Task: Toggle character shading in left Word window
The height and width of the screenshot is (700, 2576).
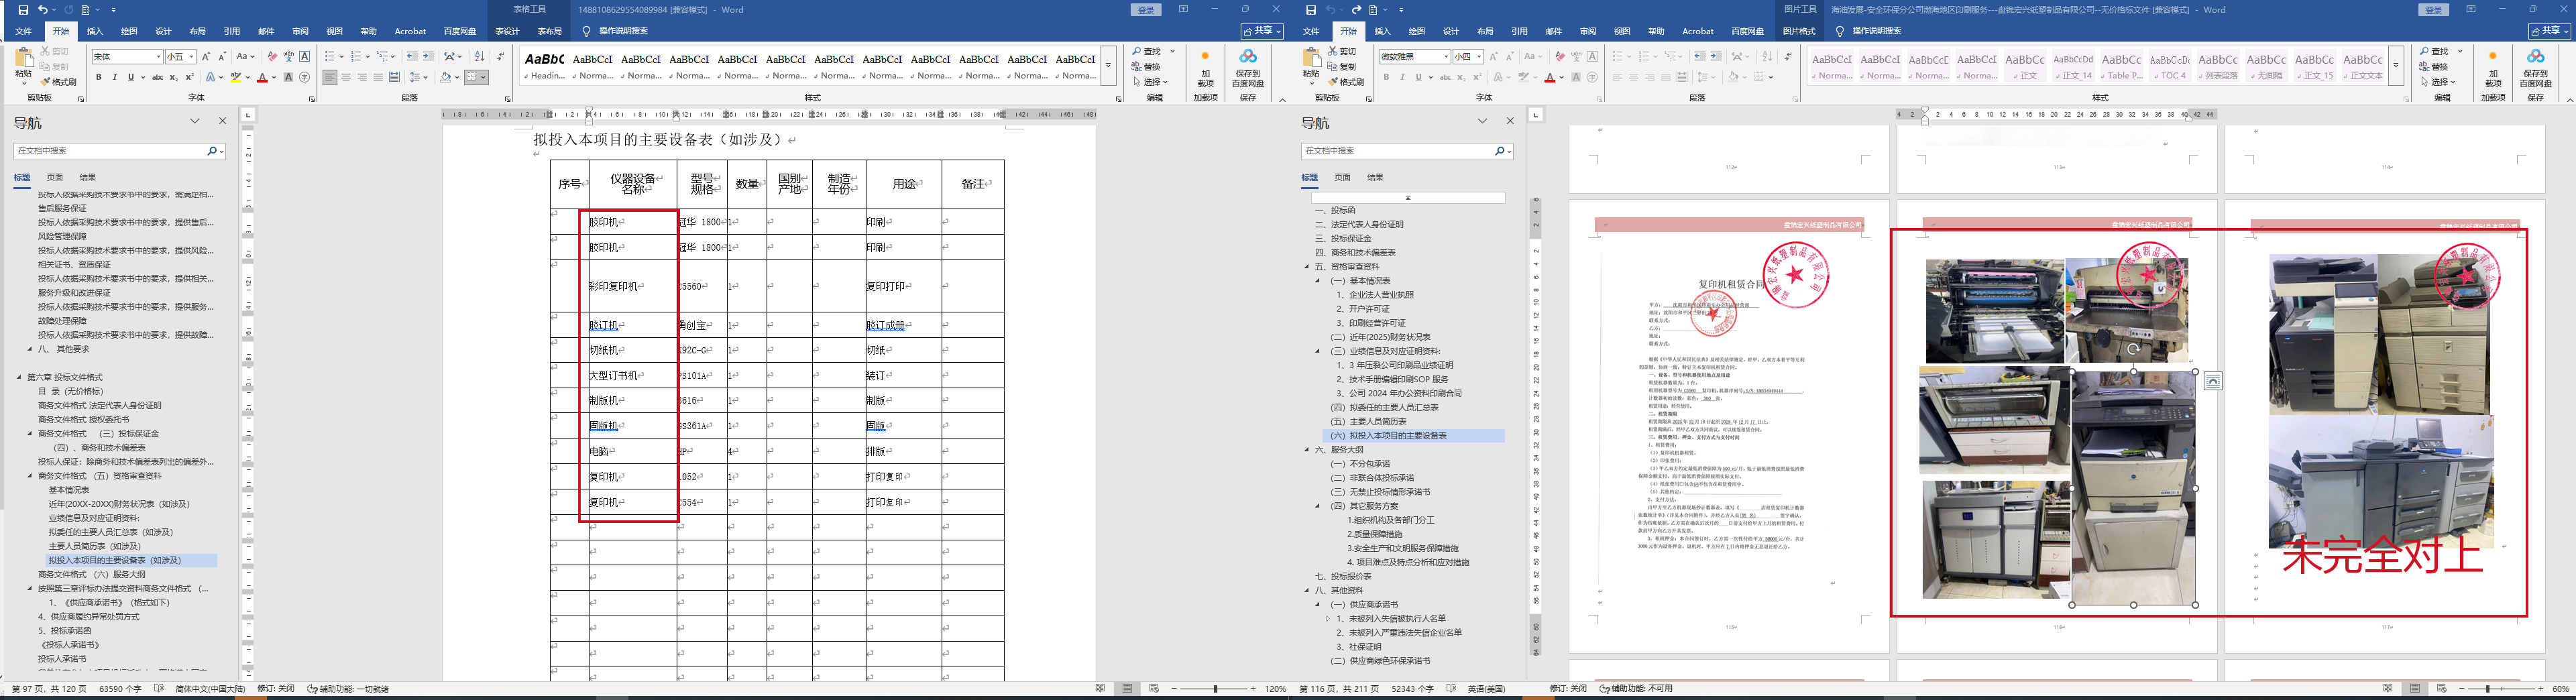Action: (x=288, y=77)
